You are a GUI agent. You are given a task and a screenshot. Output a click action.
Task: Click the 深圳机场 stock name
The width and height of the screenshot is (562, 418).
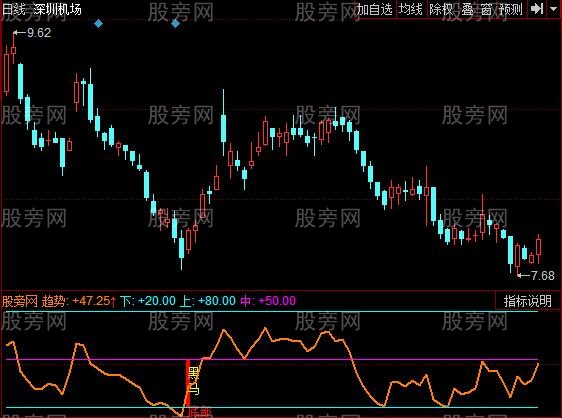[57, 9]
